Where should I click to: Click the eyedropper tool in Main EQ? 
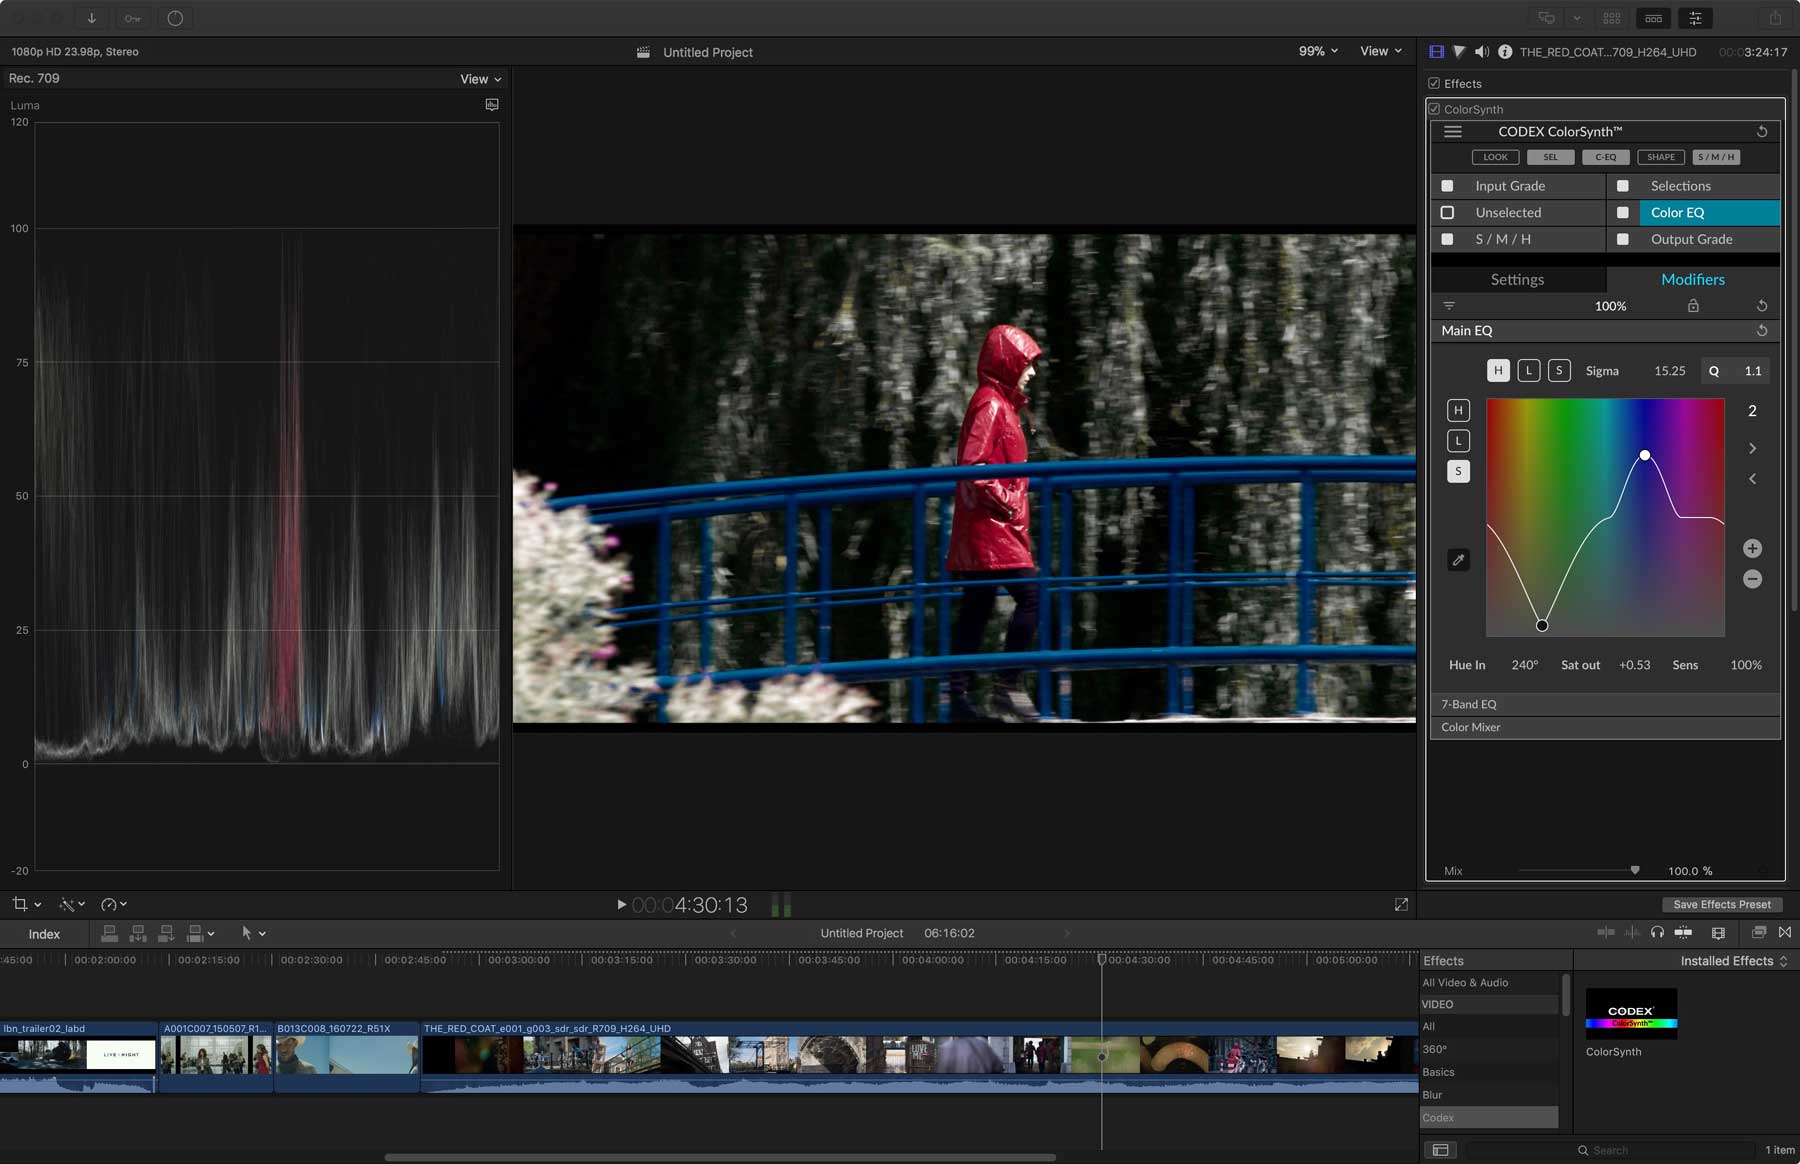(x=1458, y=560)
